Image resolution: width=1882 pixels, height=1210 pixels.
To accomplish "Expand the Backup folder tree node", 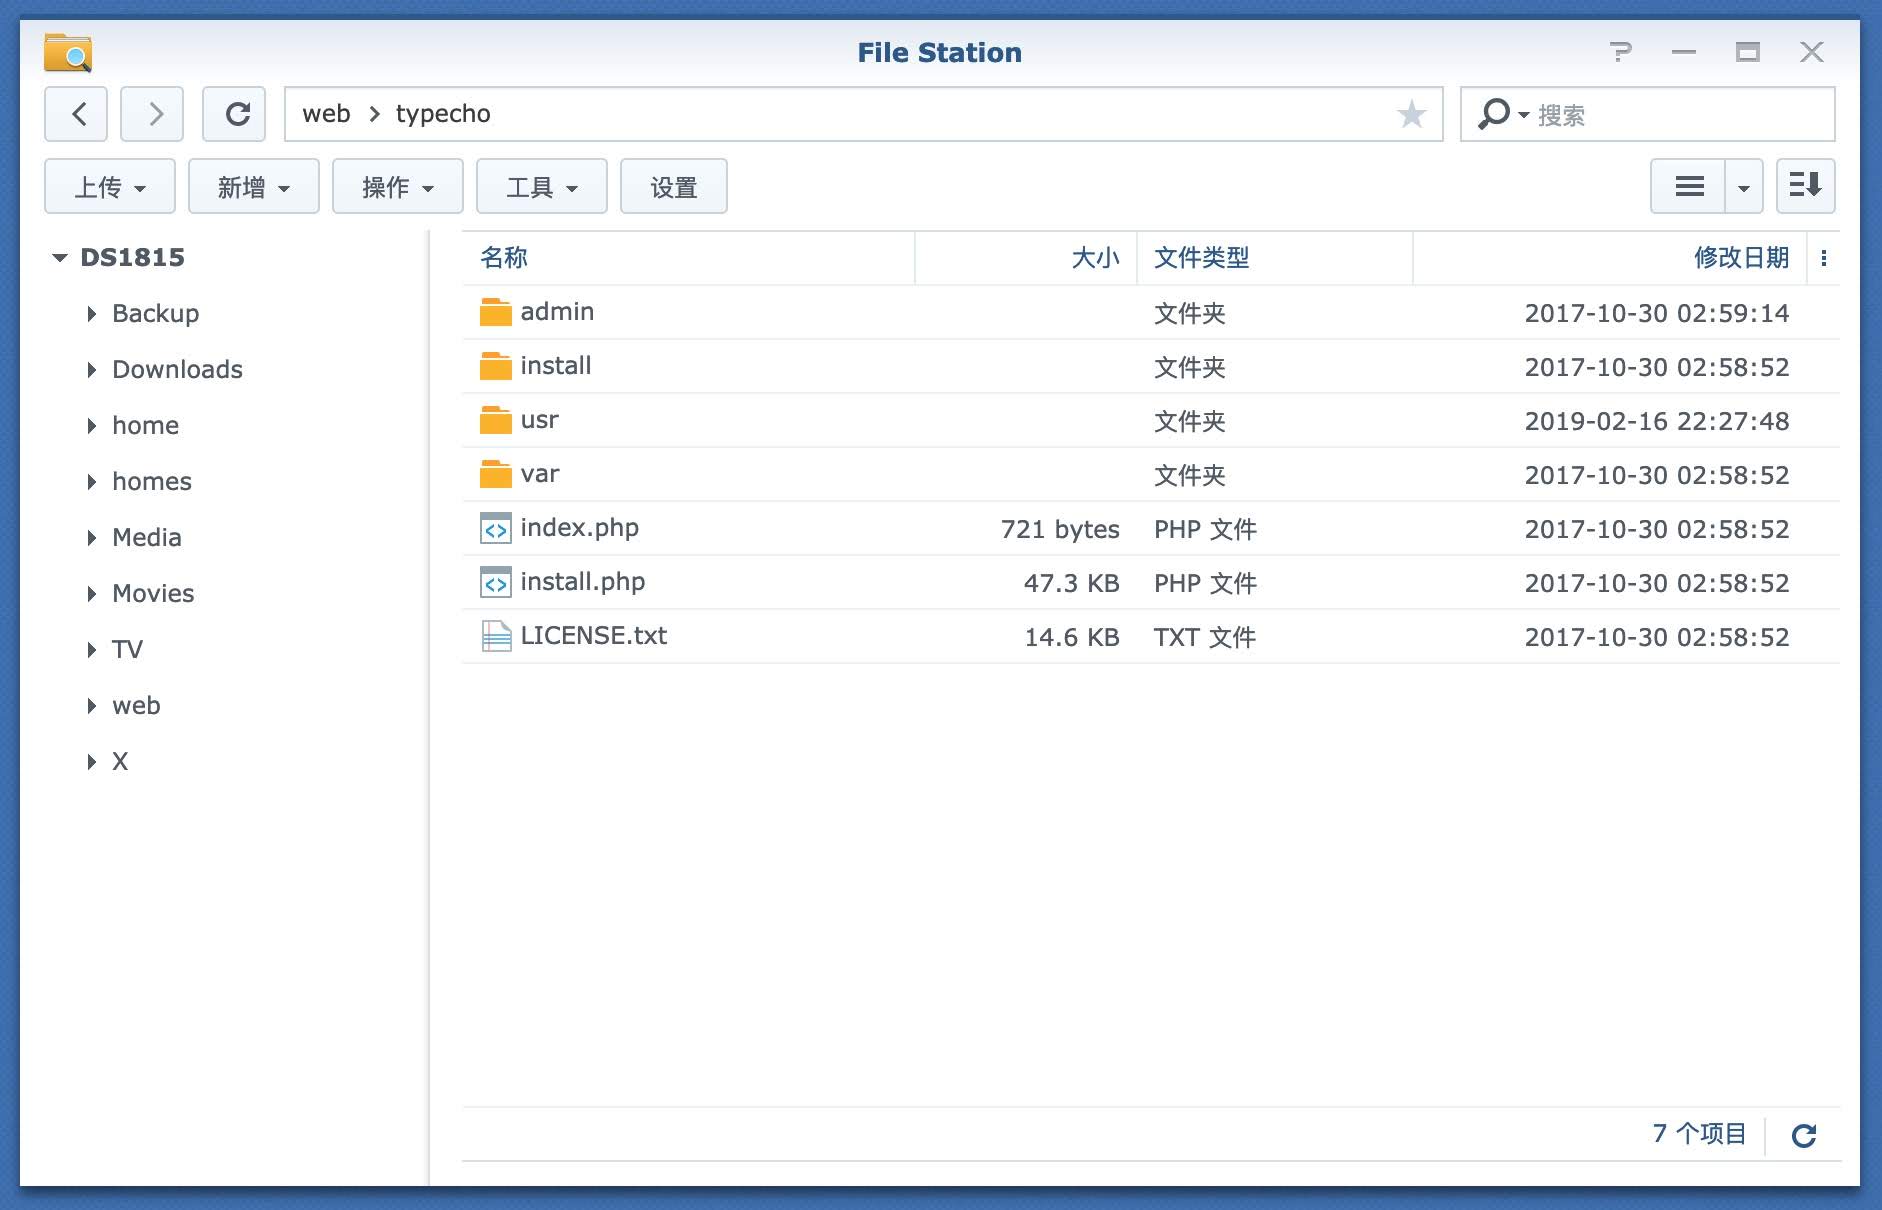I will (x=92, y=314).
